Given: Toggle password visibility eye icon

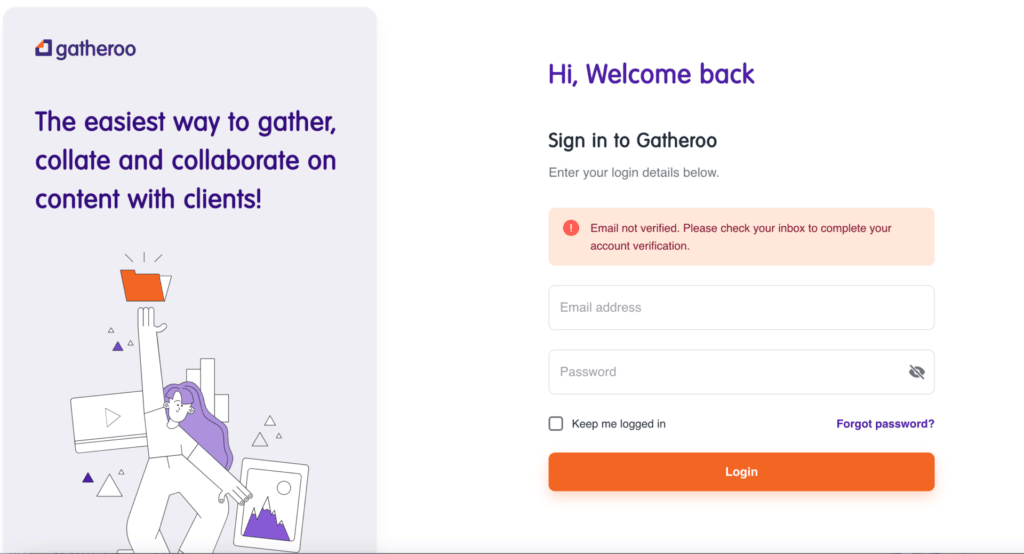Looking at the screenshot, I should pyautogui.click(x=916, y=372).
